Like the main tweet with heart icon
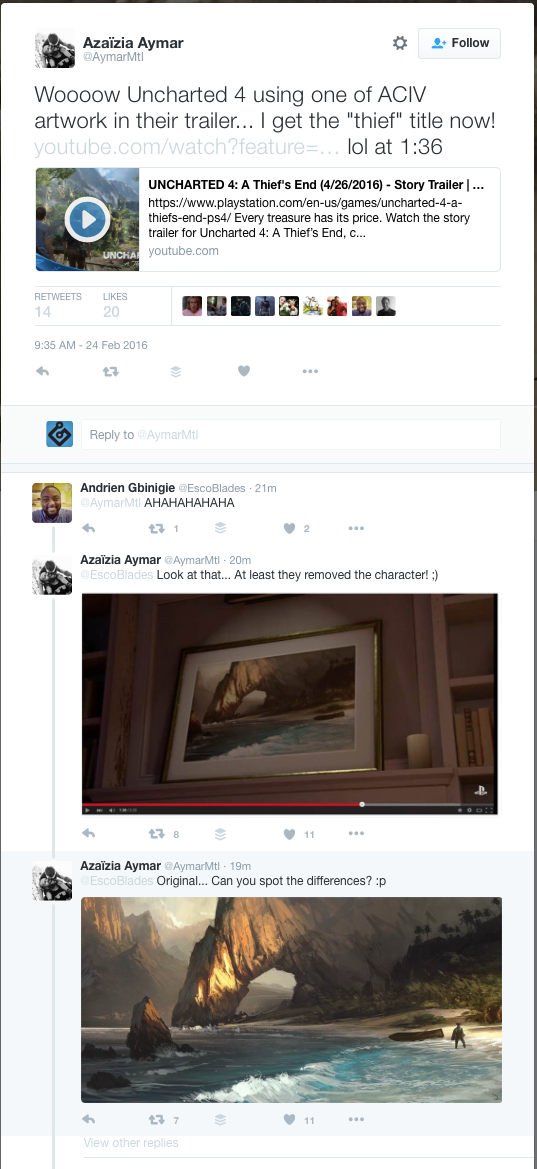The image size is (537, 1169). (x=244, y=371)
